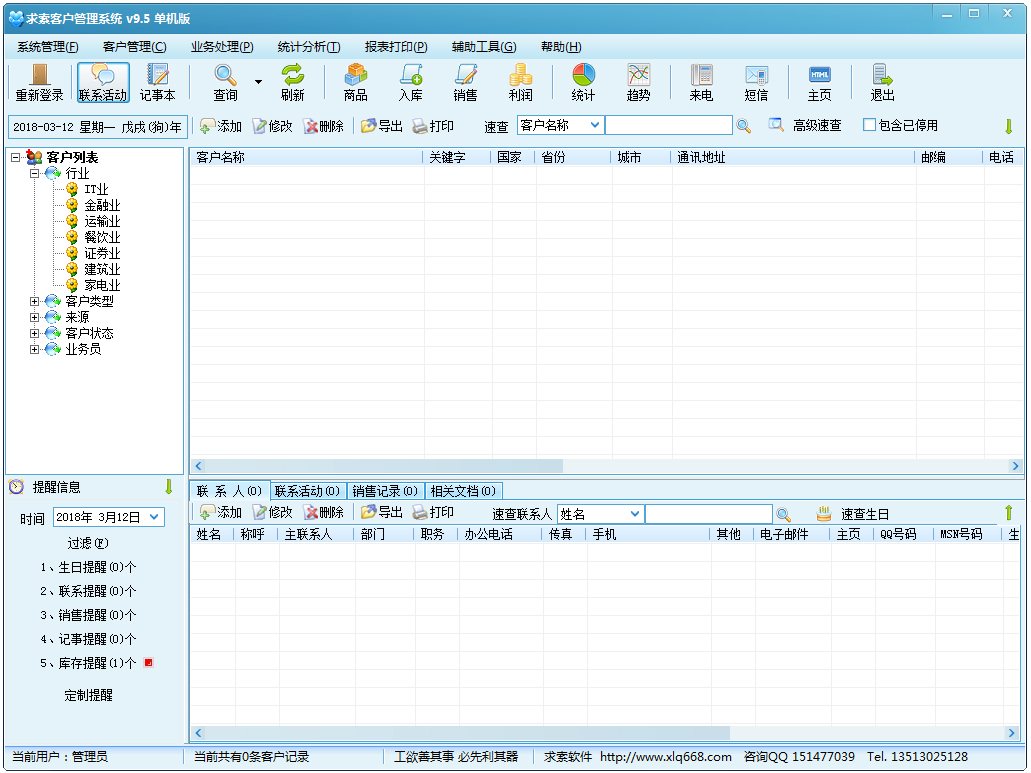Open the 统计 statistics chart tool
The image size is (1031, 773).
pos(583,82)
